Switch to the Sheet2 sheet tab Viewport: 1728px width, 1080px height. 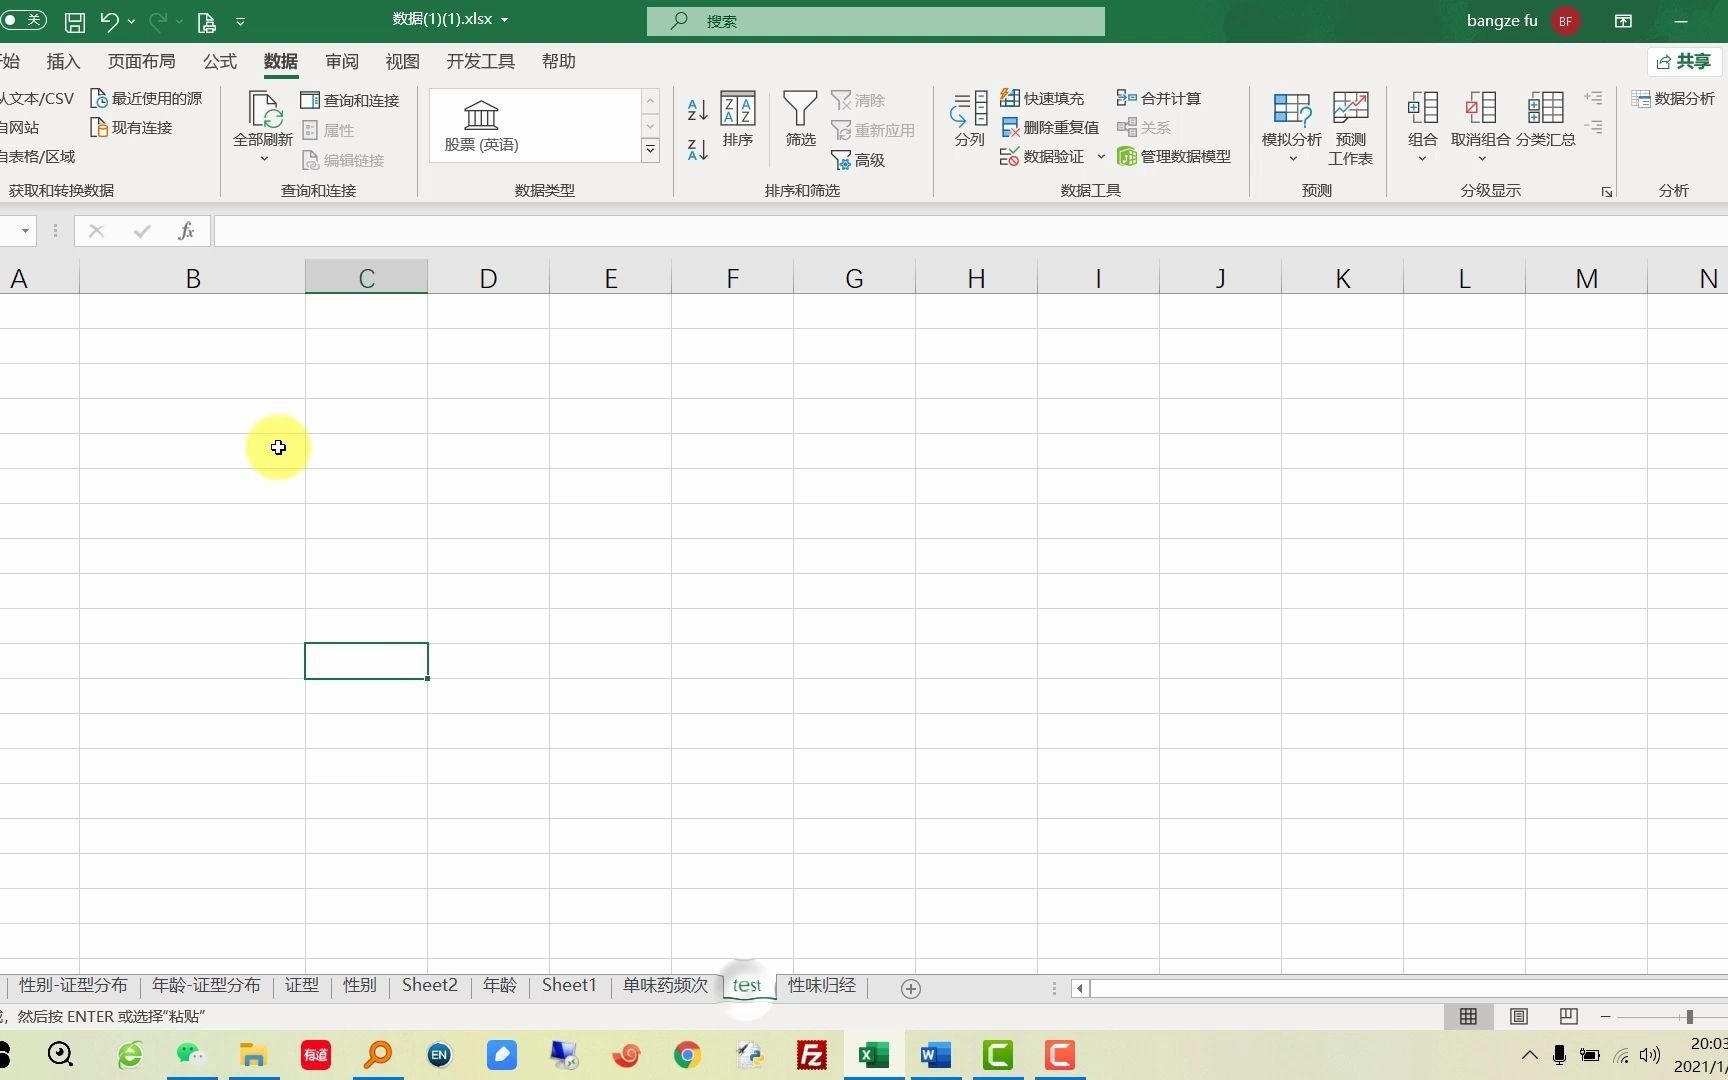point(430,985)
